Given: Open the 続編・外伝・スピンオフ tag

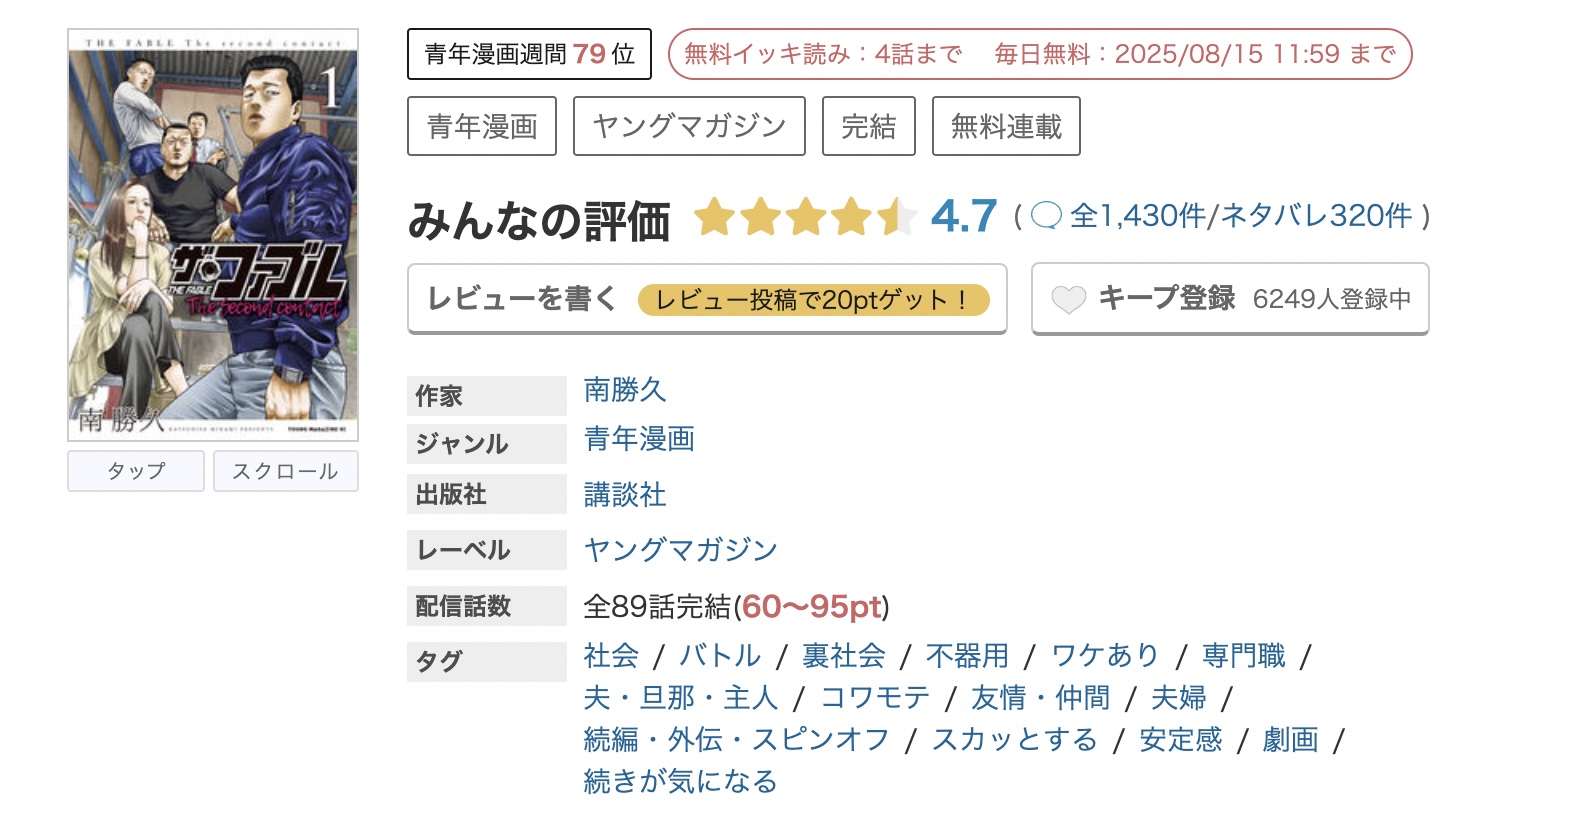Looking at the screenshot, I should point(736,740).
